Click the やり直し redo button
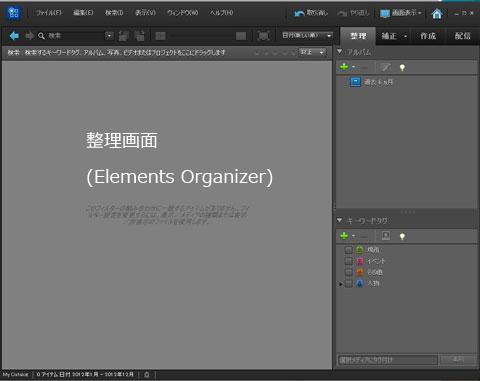 pyautogui.click(x=354, y=13)
